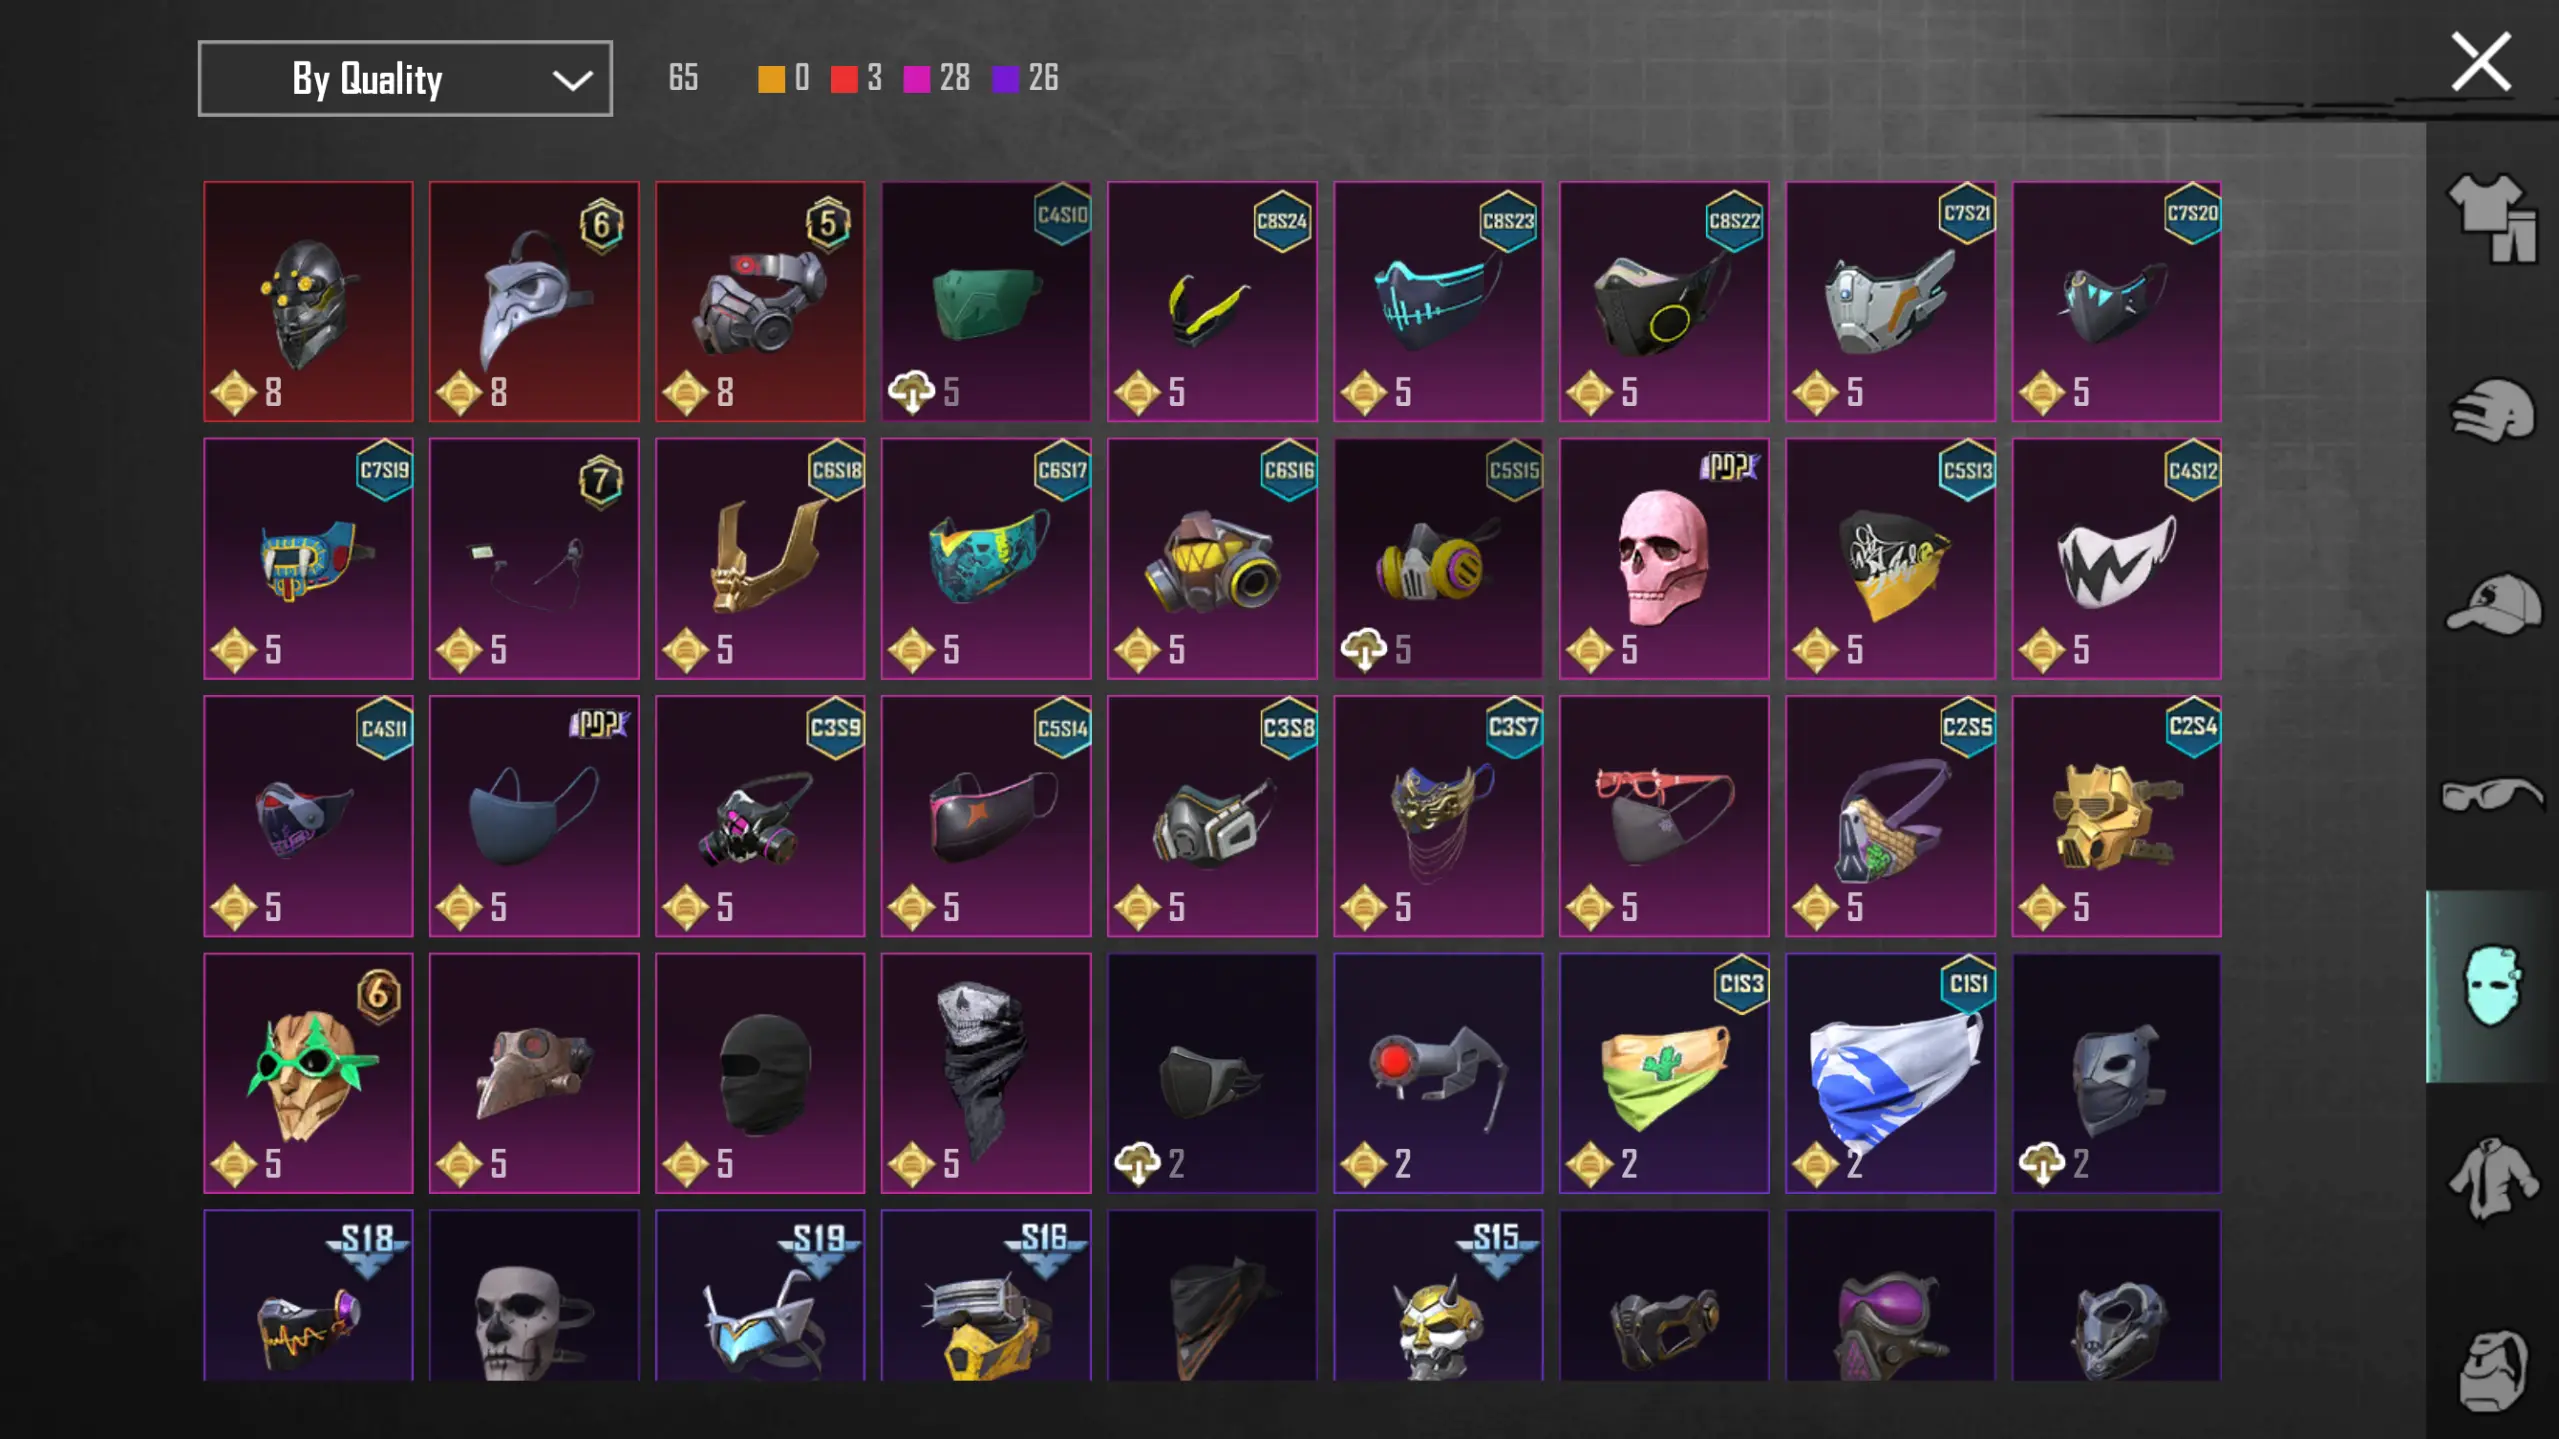Open the cap hat category
Viewport: 2559px width, 1439px height.
[2492, 604]
